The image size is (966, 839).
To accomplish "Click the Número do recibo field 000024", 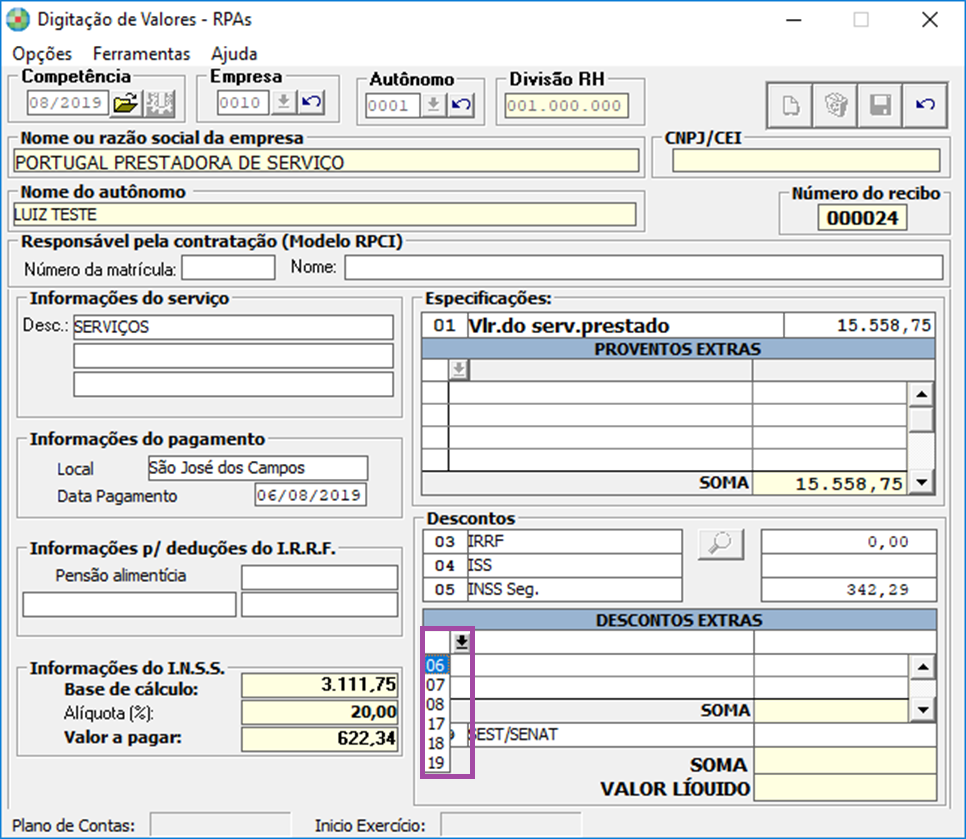I will 862,218.
